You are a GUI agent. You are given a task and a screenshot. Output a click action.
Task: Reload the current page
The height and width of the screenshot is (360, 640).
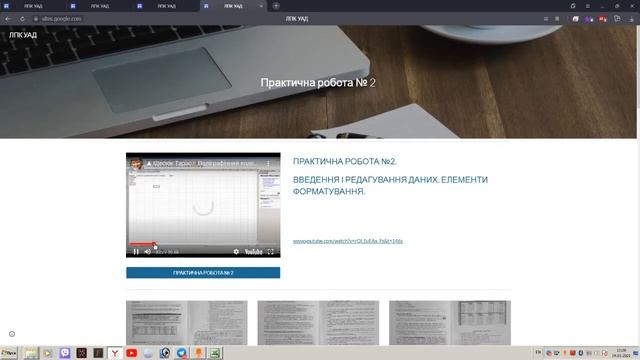(22, 19)
